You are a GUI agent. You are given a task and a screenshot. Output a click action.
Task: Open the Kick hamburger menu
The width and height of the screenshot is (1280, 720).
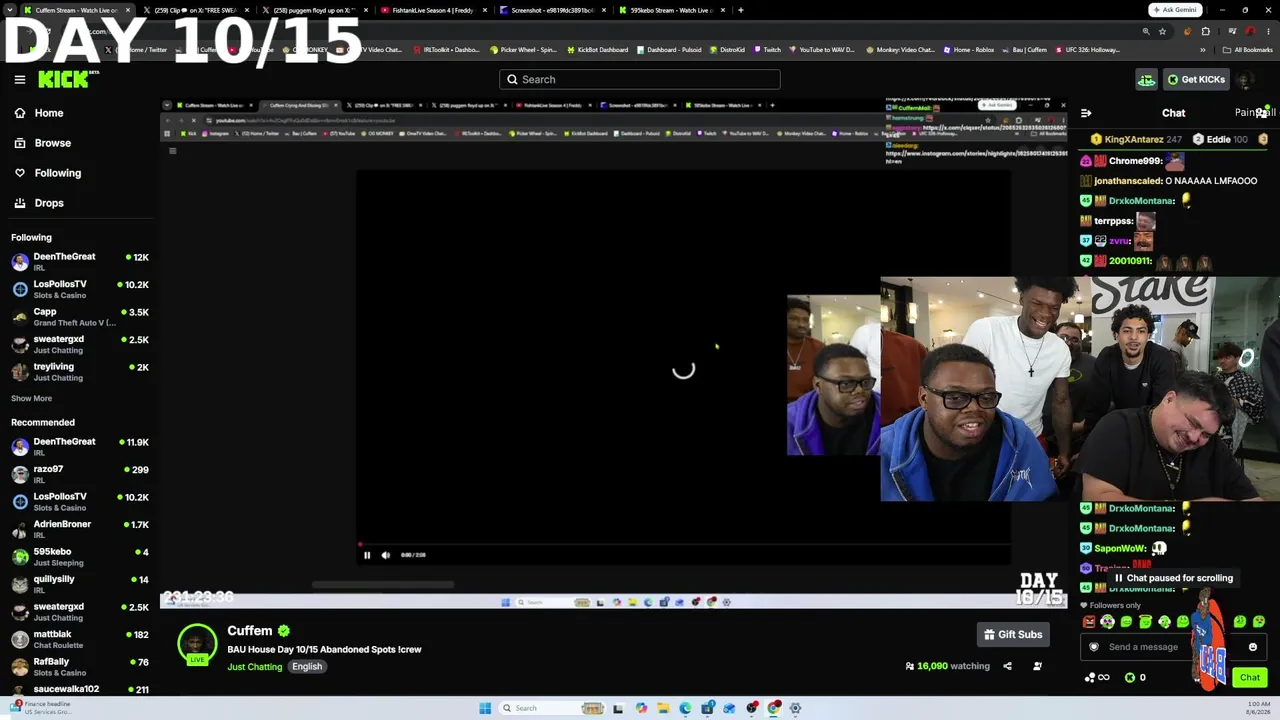click(19, 80)
